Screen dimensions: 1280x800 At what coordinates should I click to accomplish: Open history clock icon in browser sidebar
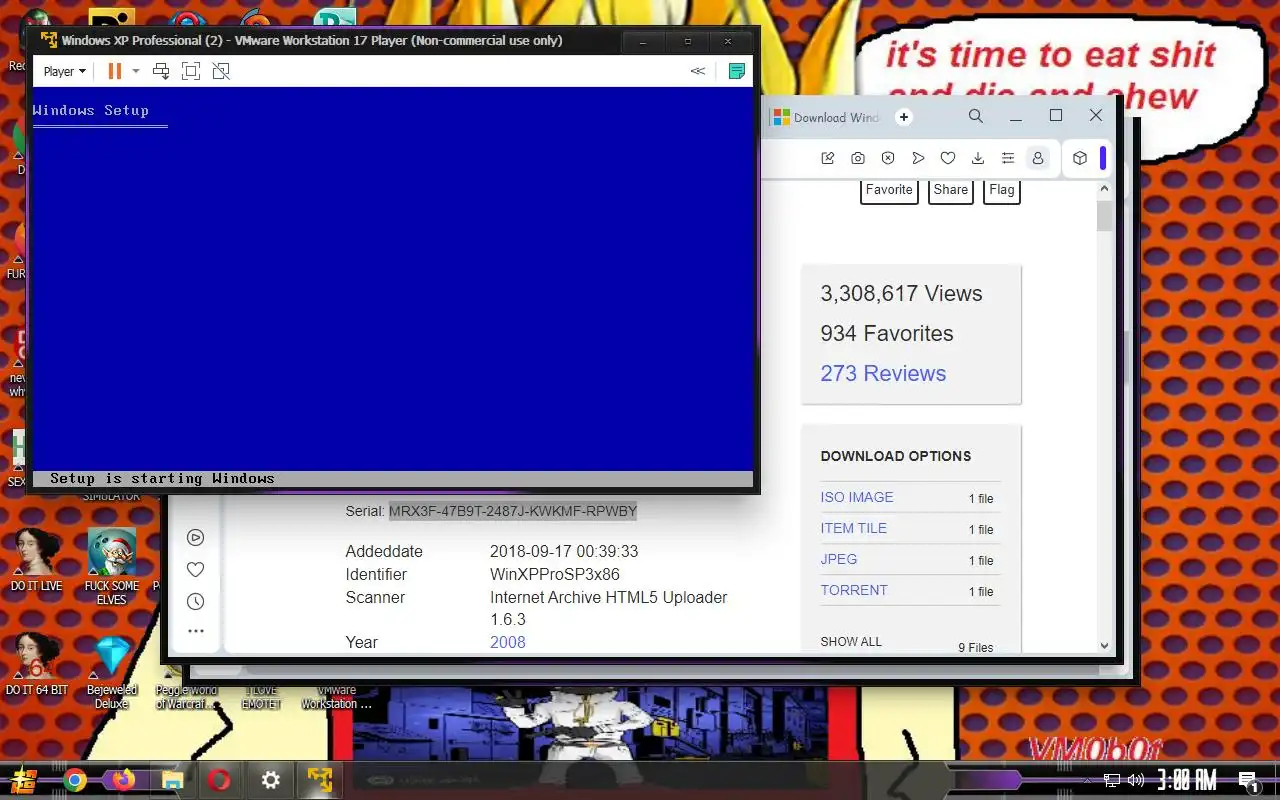click(x=196, y=601)
